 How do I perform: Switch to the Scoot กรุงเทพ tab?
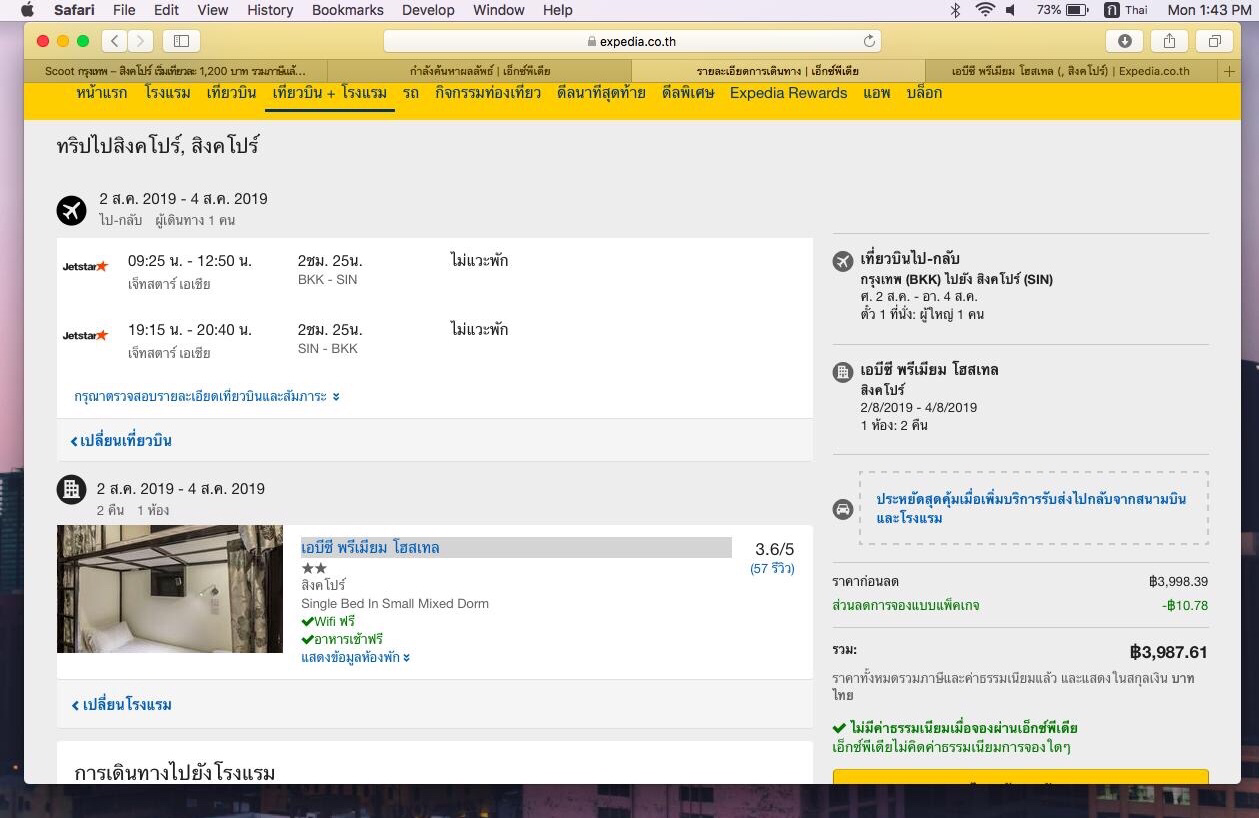click(x=176, y=71)
